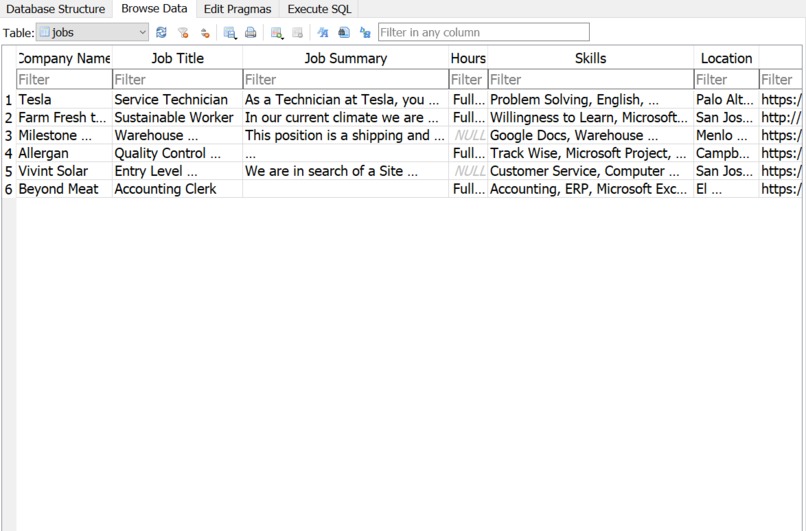The height and width of the screenshot is (531, 806).
Task: Select the 'Farm Fresh t...' cell
Action: click(64, 118)
